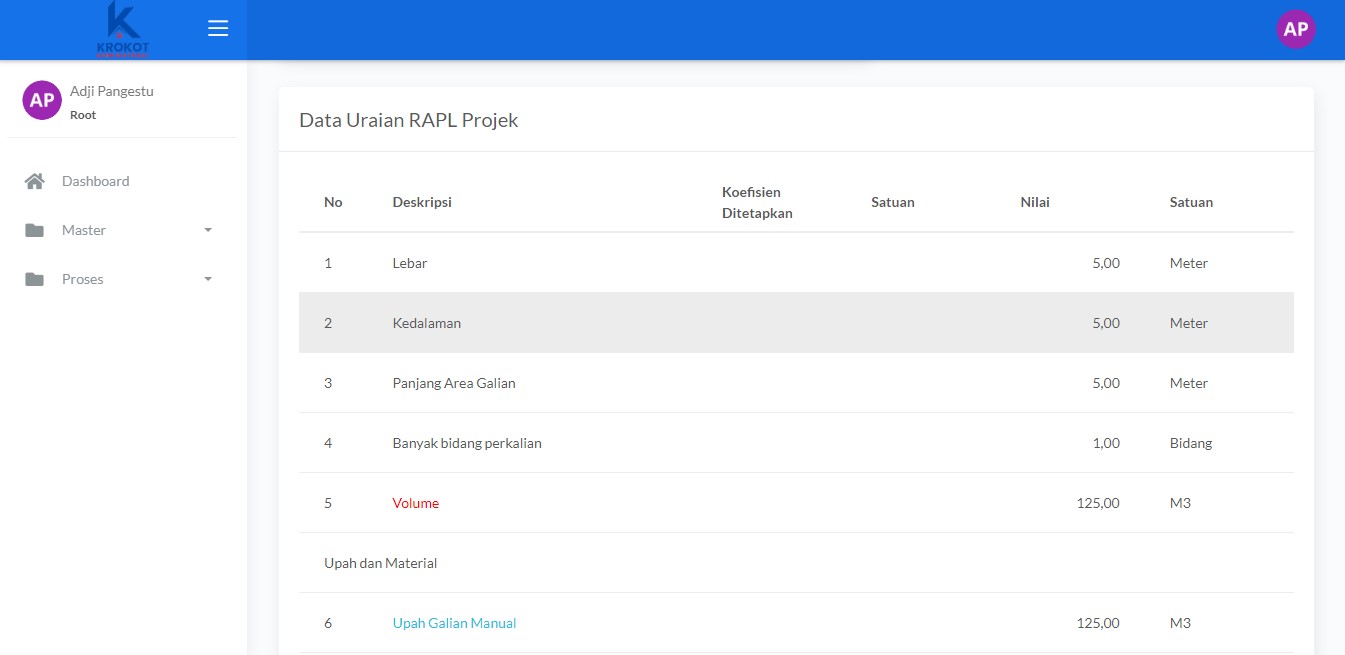The image size is (1345, 655).
Task: Select the Proses menu item
Action: (x=83, y=279)
